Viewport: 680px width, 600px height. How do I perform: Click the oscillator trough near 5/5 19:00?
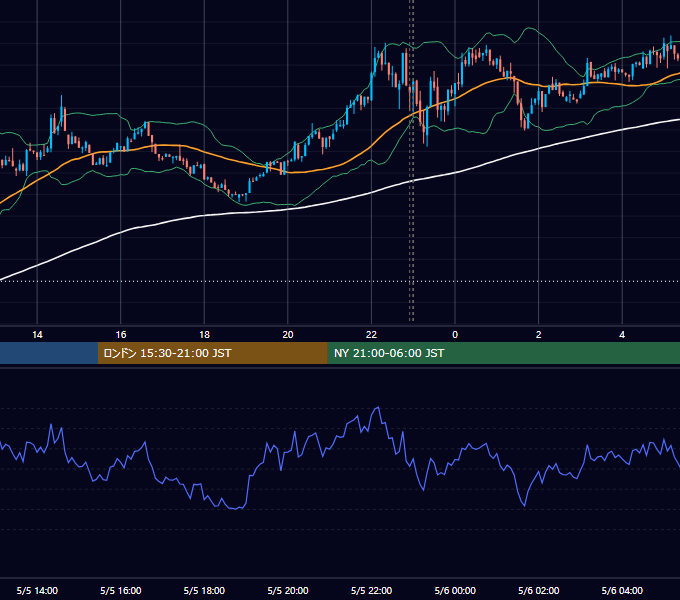235,509
